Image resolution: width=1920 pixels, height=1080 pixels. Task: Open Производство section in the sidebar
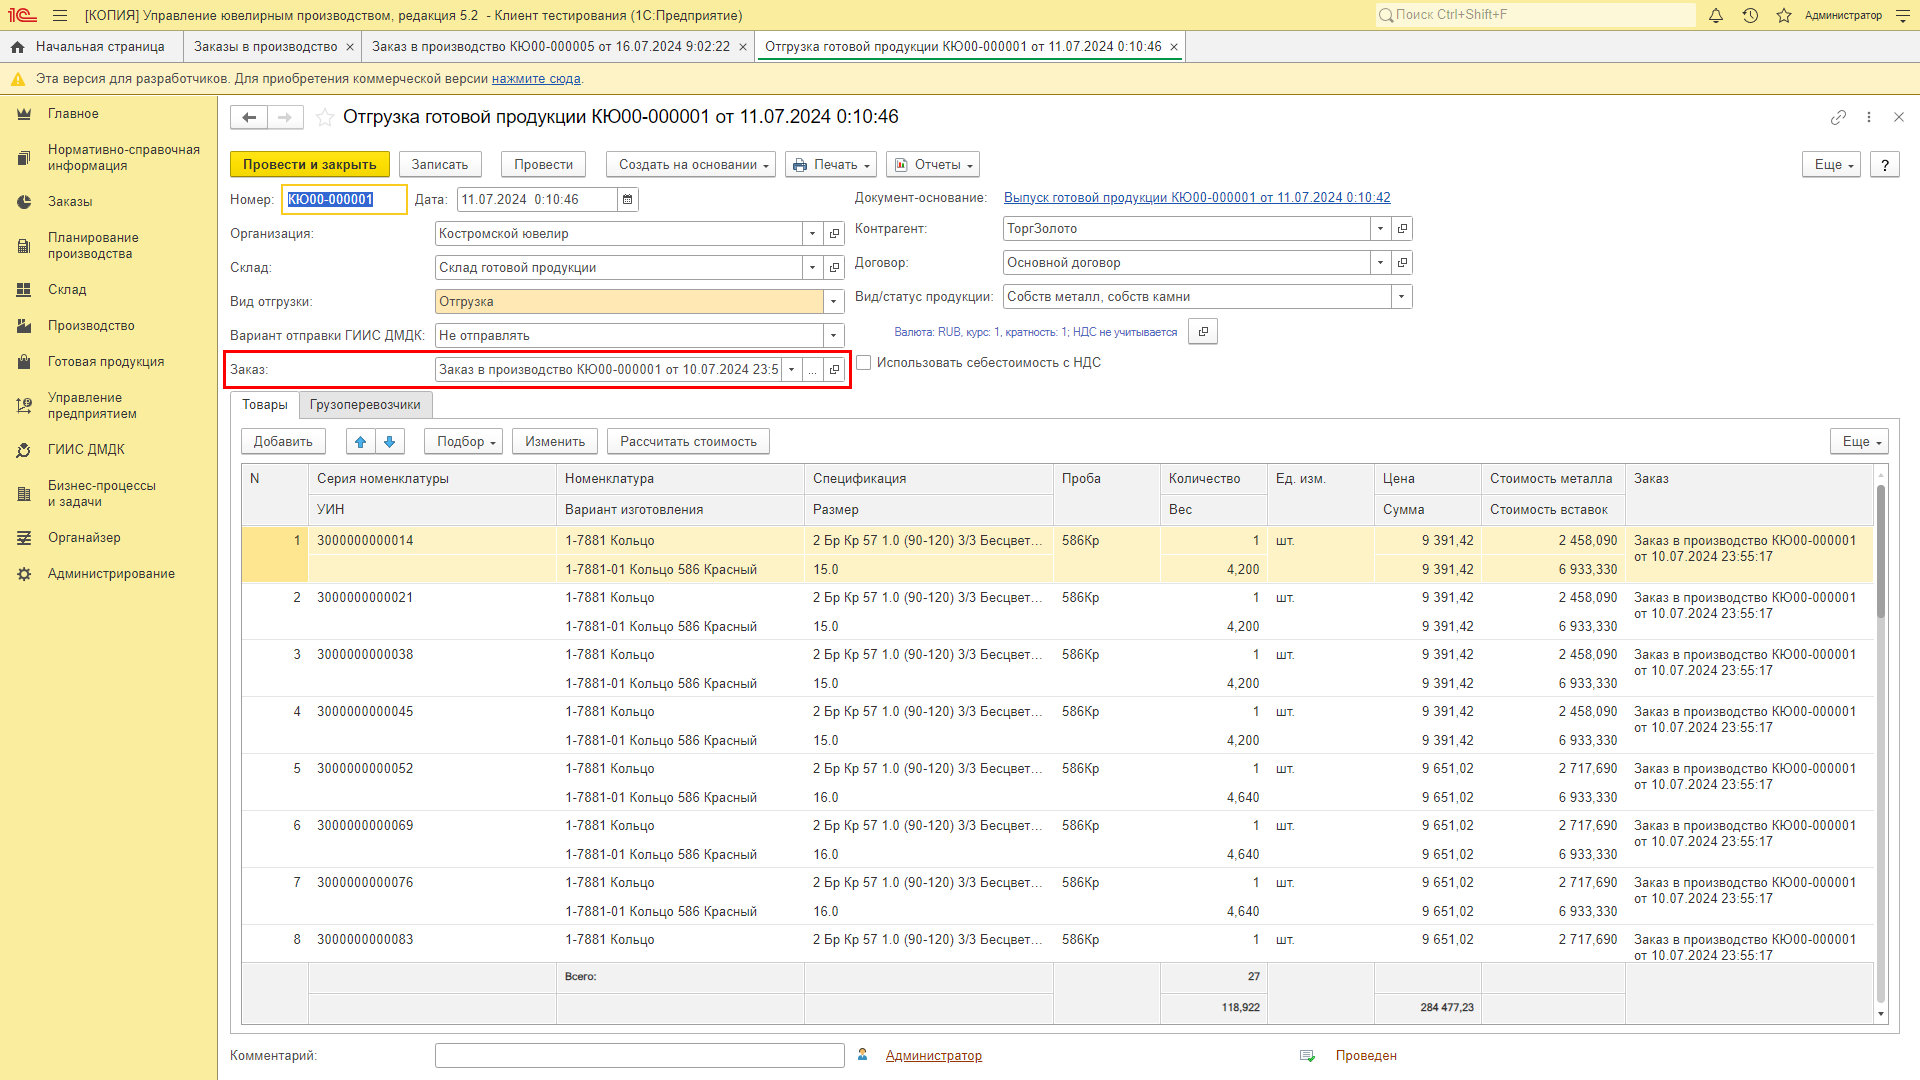click(91, 326)
